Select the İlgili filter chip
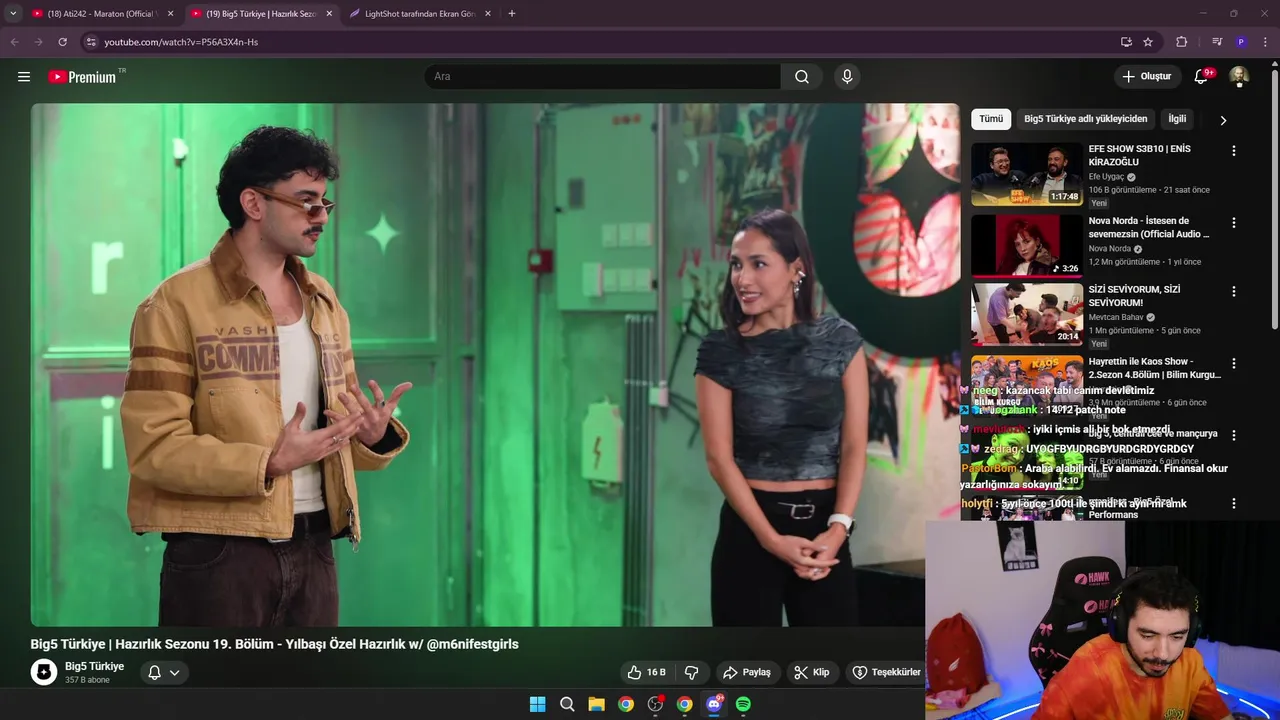Screen dimensions: 1280x720 point(1177,119)
